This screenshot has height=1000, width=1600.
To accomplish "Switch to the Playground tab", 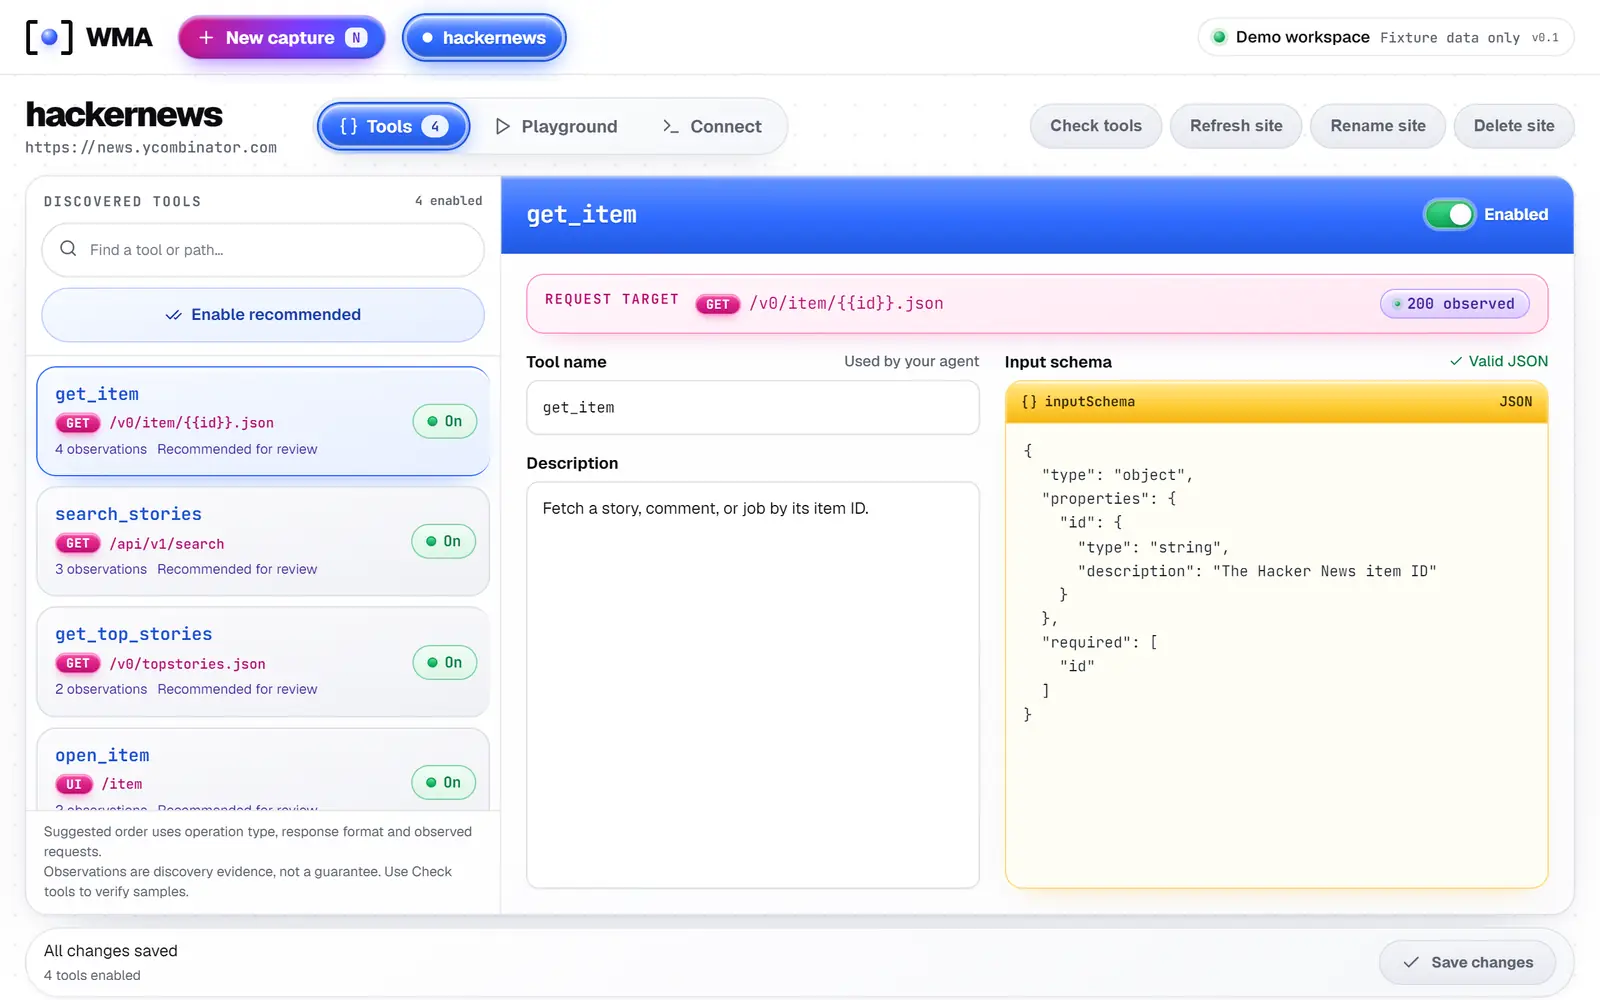I will pyautogui.click(x=556, y=126).
